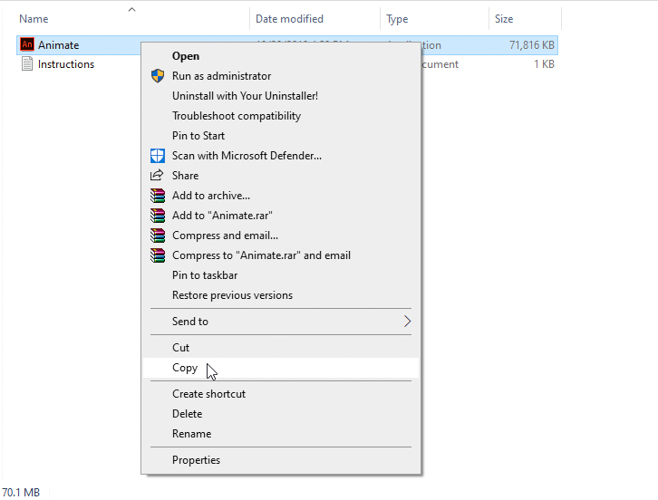The image size is (658, 500).
Task: Select Add to "Animate.rar"
Action: click(x=281, y=215)
